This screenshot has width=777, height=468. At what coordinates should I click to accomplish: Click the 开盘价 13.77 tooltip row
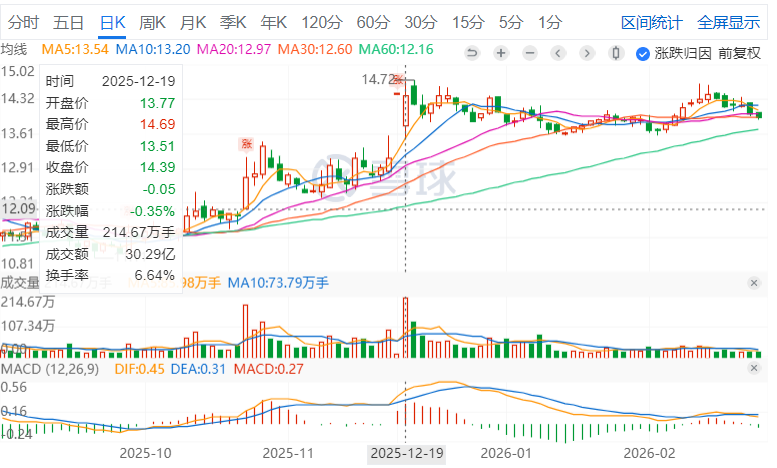click(111, 103)
